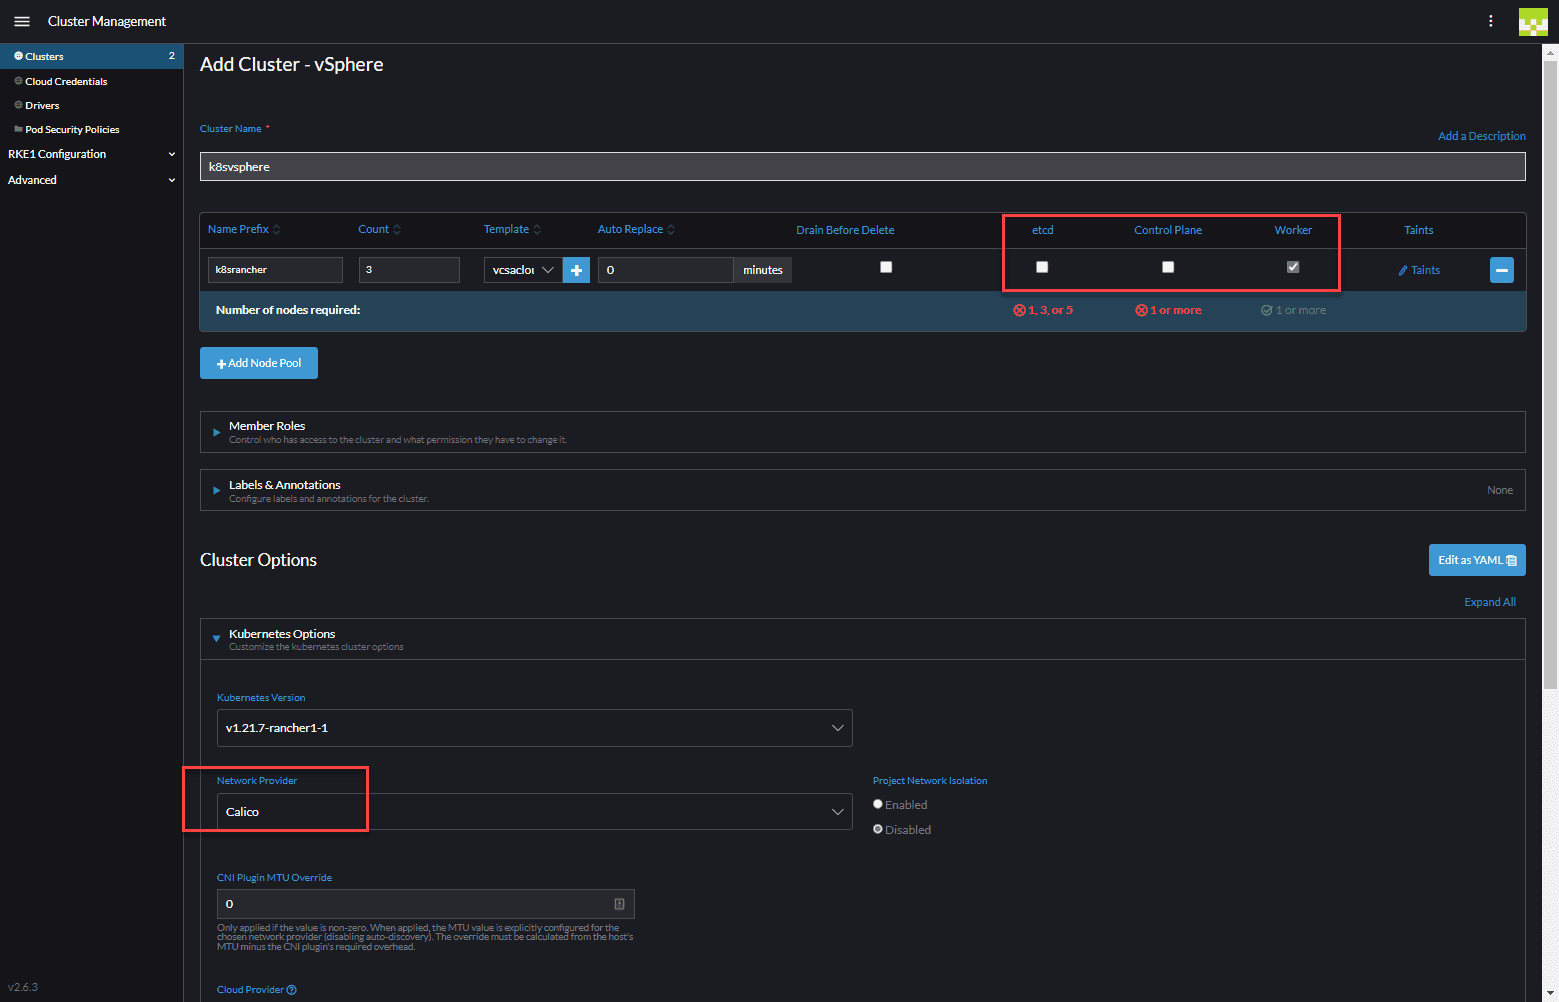Open the Clusters sidebar section
Screen dimensions: 1559x1002
pos(44,56)
